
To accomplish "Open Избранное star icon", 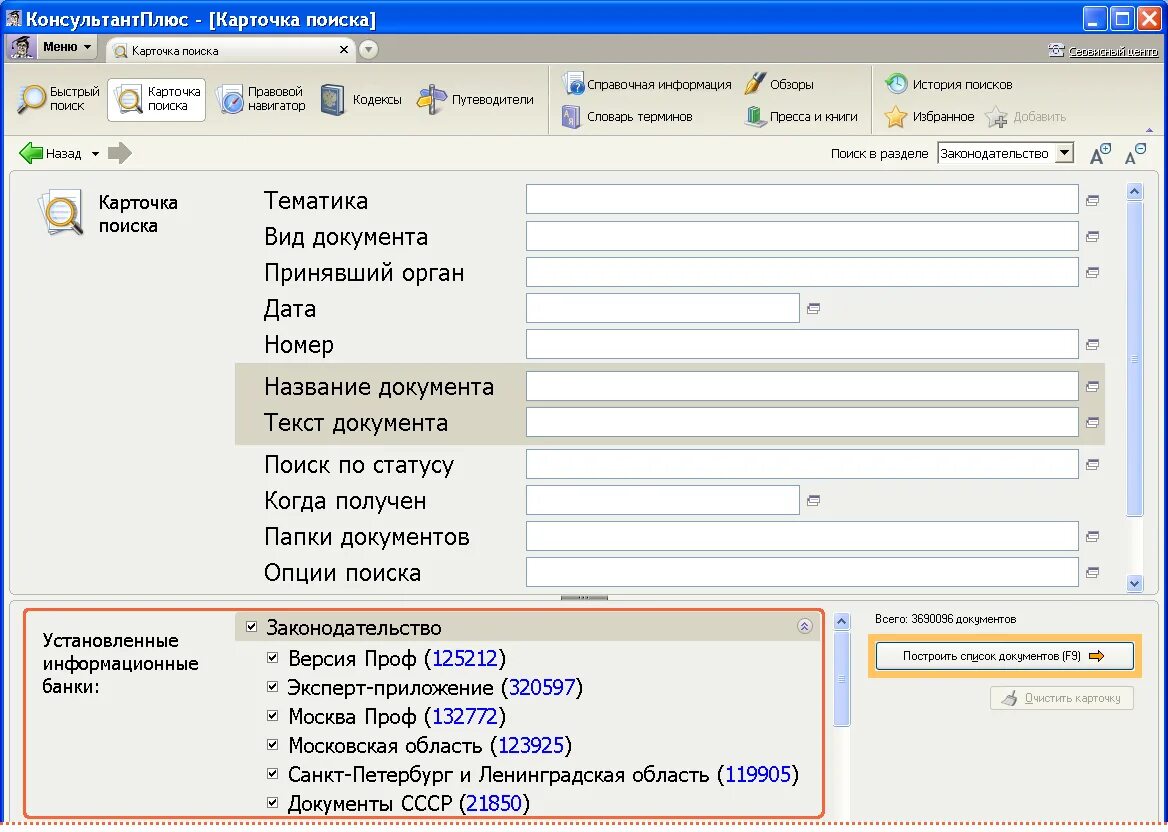I will tap(895, 117).
